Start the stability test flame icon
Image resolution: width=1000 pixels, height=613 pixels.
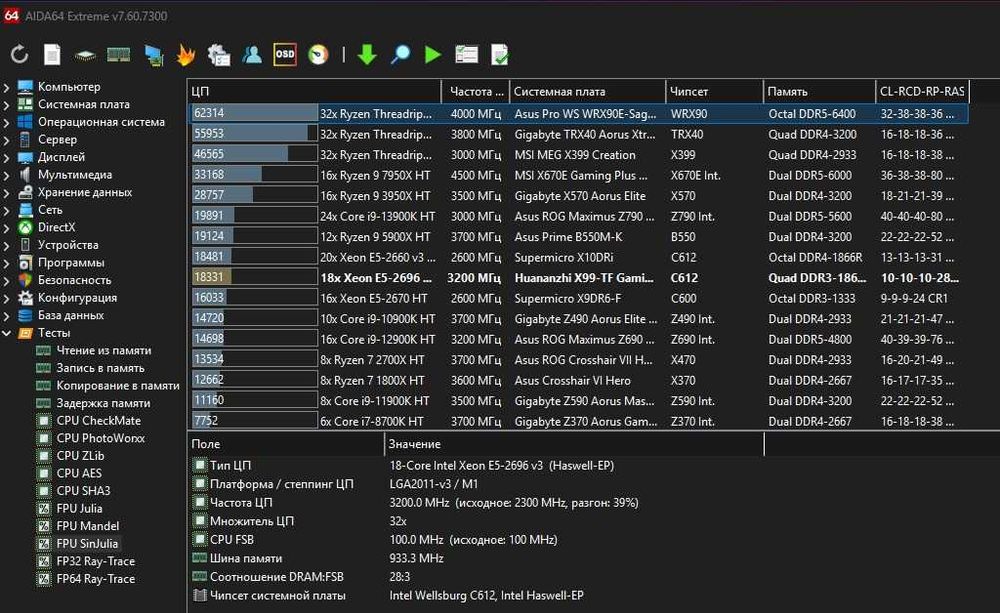[186, 55]
